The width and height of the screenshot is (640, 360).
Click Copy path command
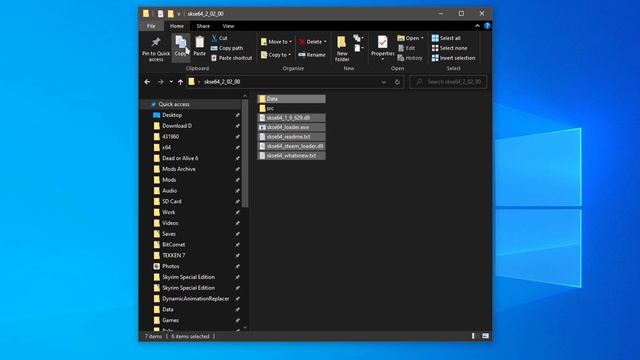point(227,48)
